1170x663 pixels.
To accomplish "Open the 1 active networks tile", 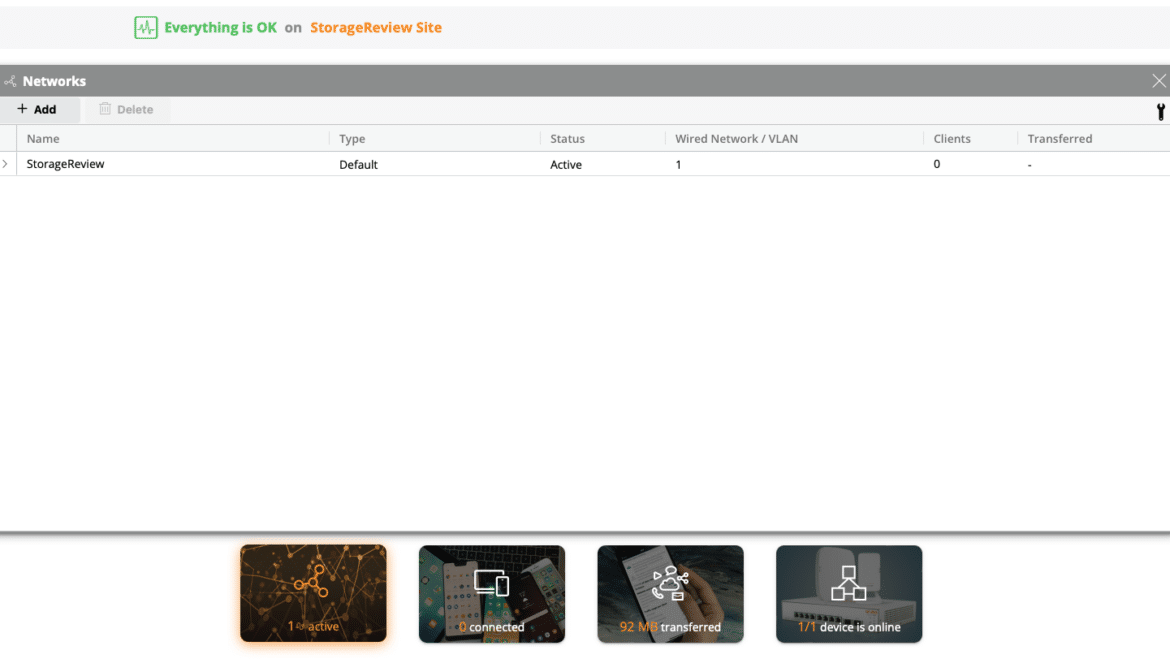I will [x=313, y=594].
